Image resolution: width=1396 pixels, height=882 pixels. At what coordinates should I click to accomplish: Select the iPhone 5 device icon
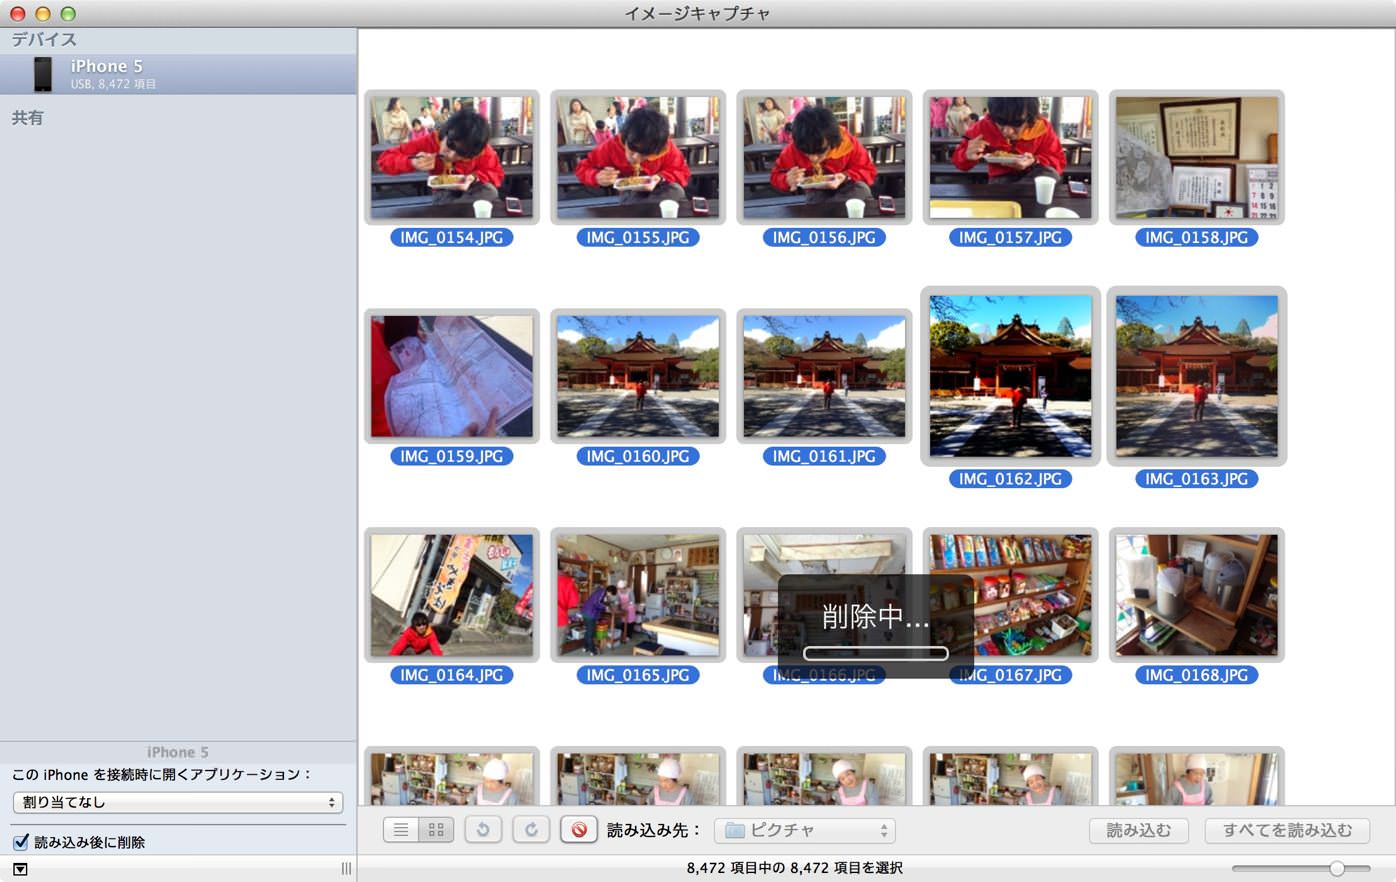point(42,74)
